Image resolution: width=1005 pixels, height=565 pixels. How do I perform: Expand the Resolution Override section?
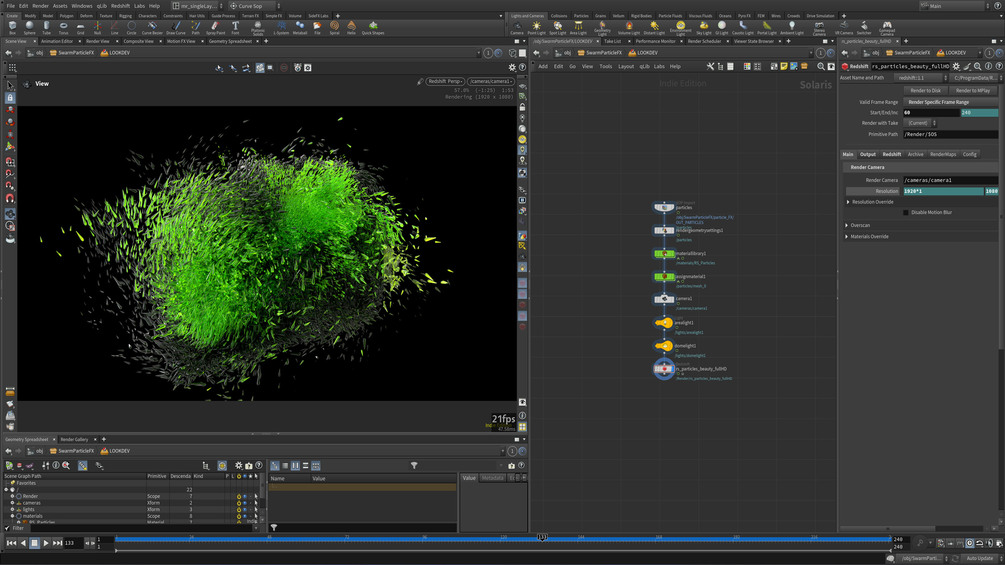[x=848, y=202]
